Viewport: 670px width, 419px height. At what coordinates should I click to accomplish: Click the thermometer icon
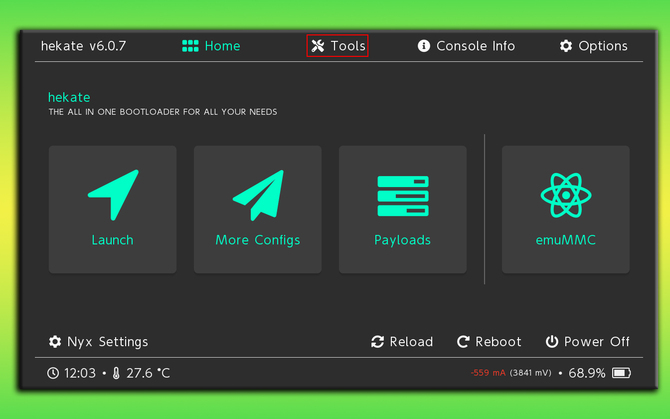pyautogui.click(x=116, y=373)
